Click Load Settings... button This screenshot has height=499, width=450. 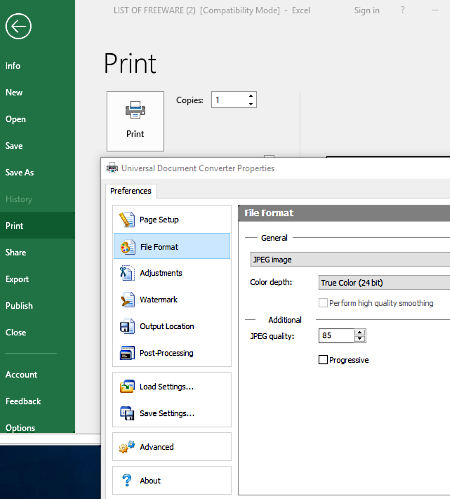pos(172,387)
